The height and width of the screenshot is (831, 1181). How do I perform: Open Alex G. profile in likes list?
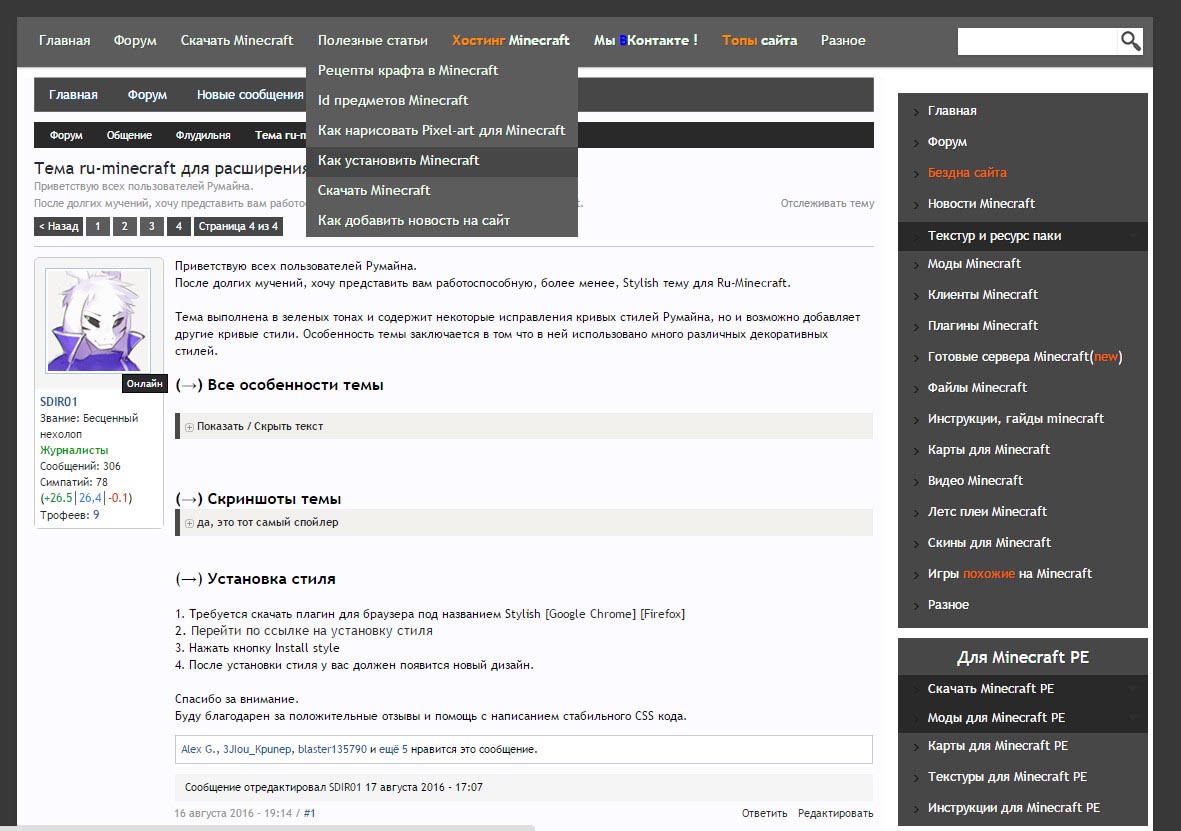click(x=200, y=750)
